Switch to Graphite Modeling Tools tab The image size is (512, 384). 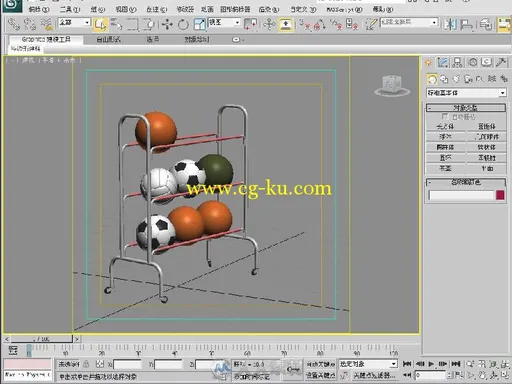46,39
